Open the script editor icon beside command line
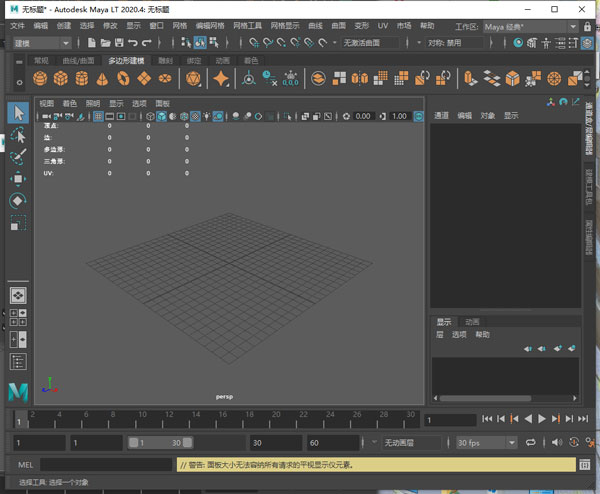The height and width of the screenshot is (494, 600). point(584,465)
